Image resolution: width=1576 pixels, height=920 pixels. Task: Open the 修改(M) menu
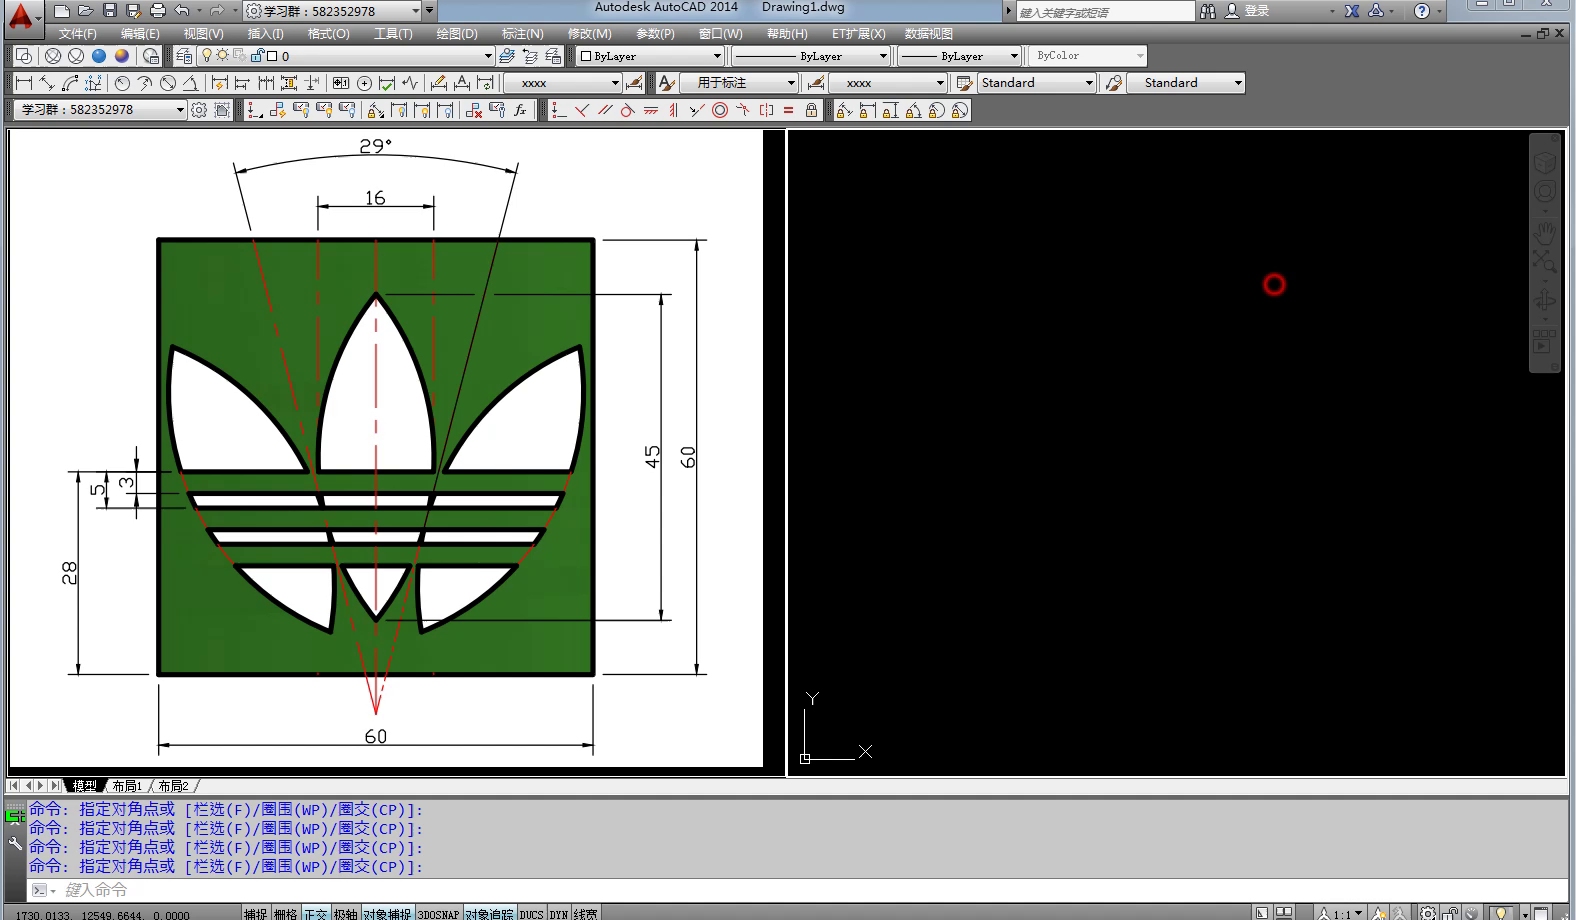pos(590,34)
